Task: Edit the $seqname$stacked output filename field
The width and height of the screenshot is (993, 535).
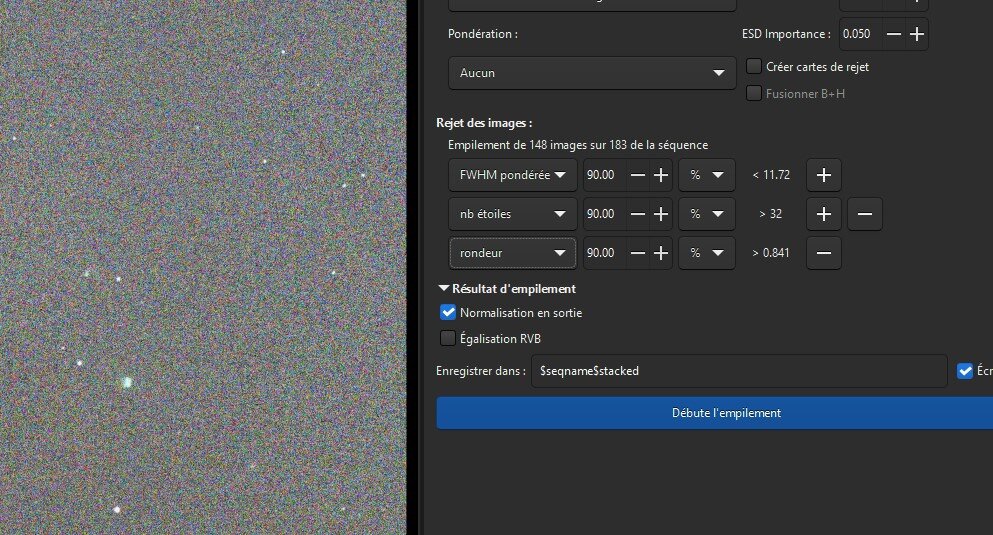Action: pos(739,371)
